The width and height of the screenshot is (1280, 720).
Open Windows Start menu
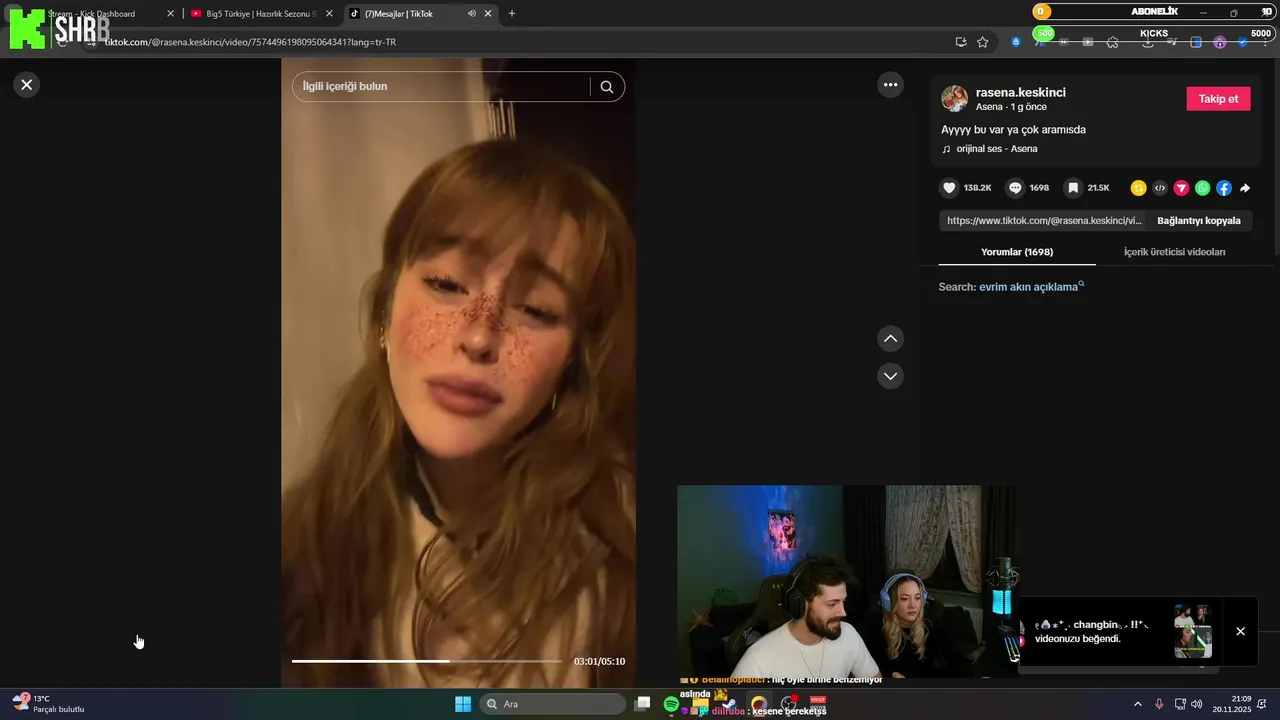[463, 704]
